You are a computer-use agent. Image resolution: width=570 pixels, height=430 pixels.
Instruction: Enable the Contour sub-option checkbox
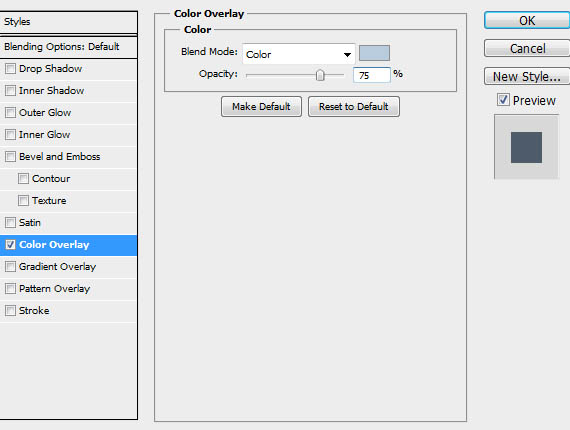23,178
